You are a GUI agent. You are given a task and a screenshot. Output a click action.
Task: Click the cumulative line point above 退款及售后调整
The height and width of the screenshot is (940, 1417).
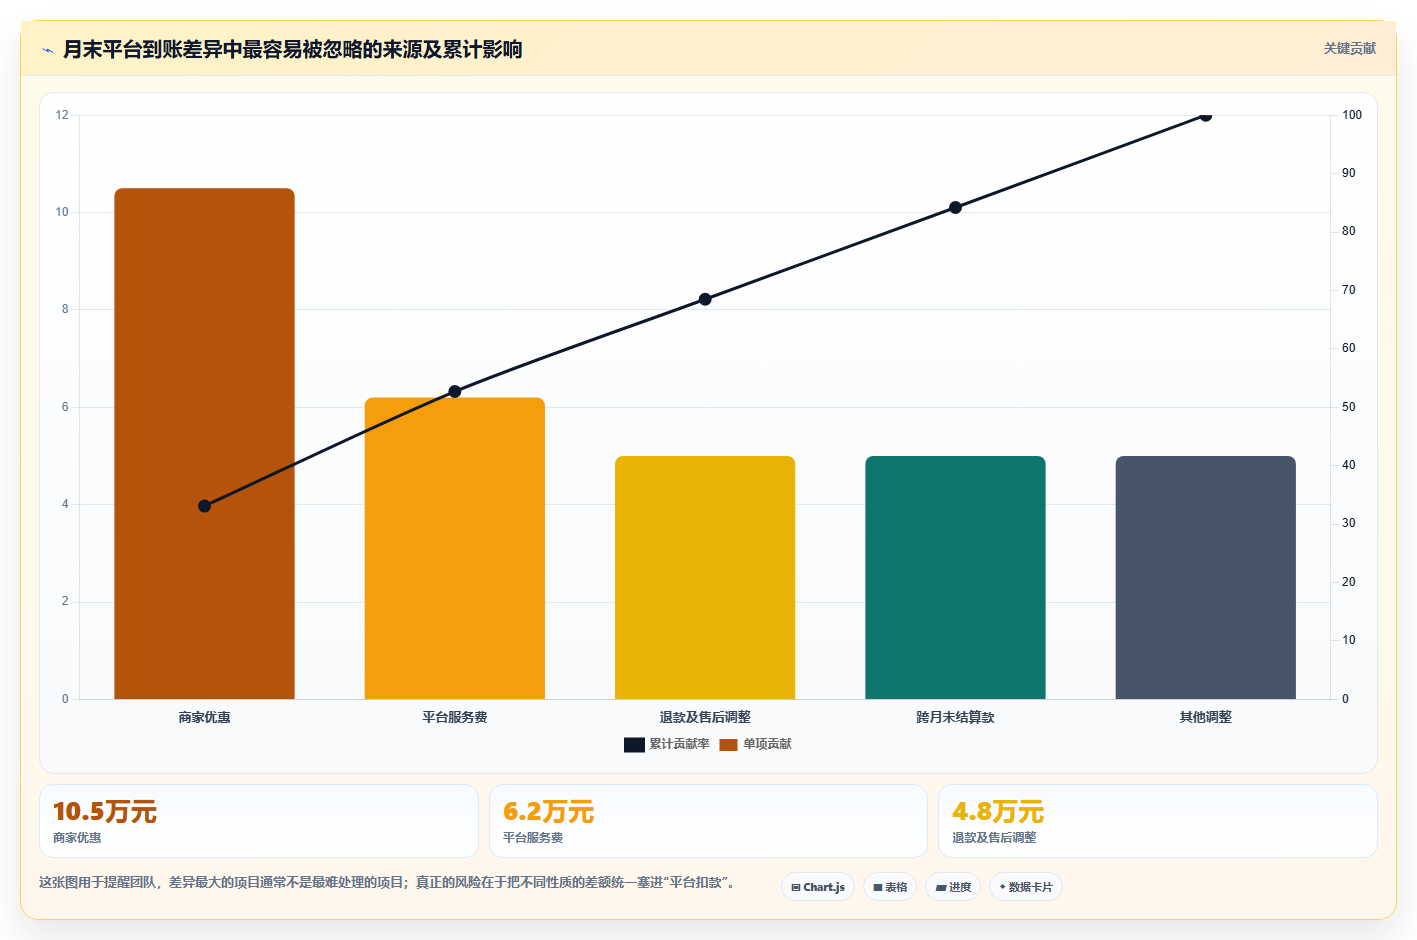pyautogui.click(x=705, y=299)
